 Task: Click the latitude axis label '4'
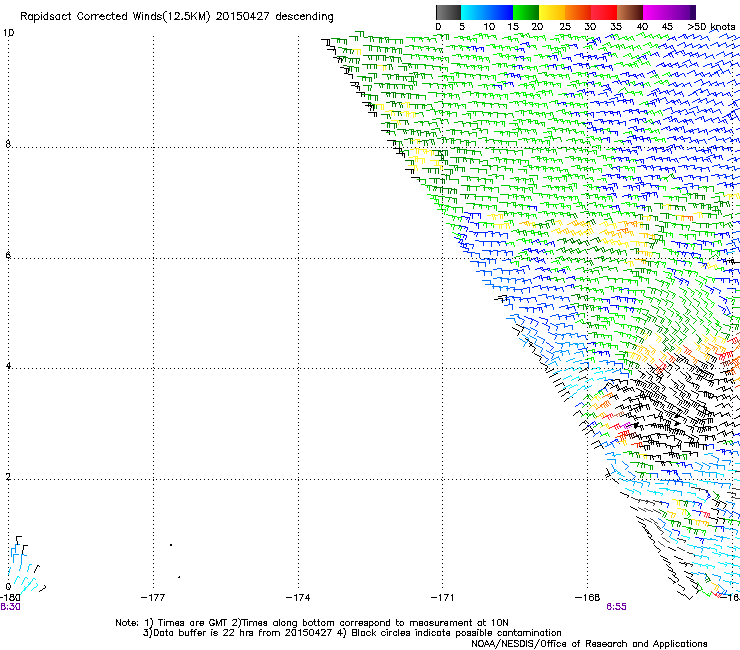8,365
